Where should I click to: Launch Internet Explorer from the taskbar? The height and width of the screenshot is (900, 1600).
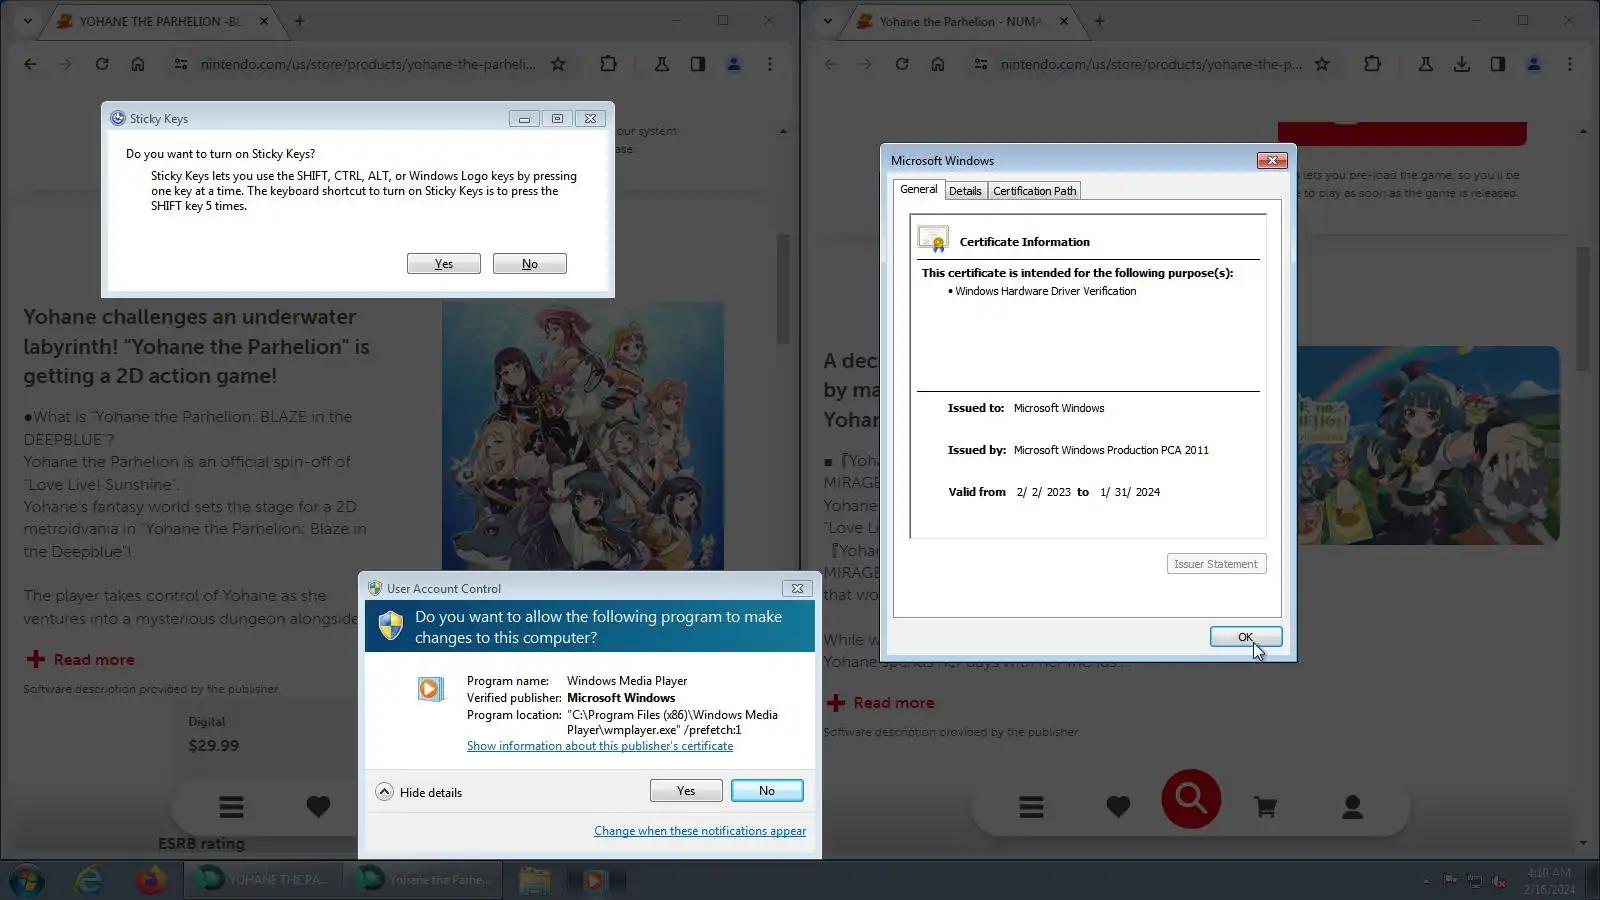coord(89,880)
